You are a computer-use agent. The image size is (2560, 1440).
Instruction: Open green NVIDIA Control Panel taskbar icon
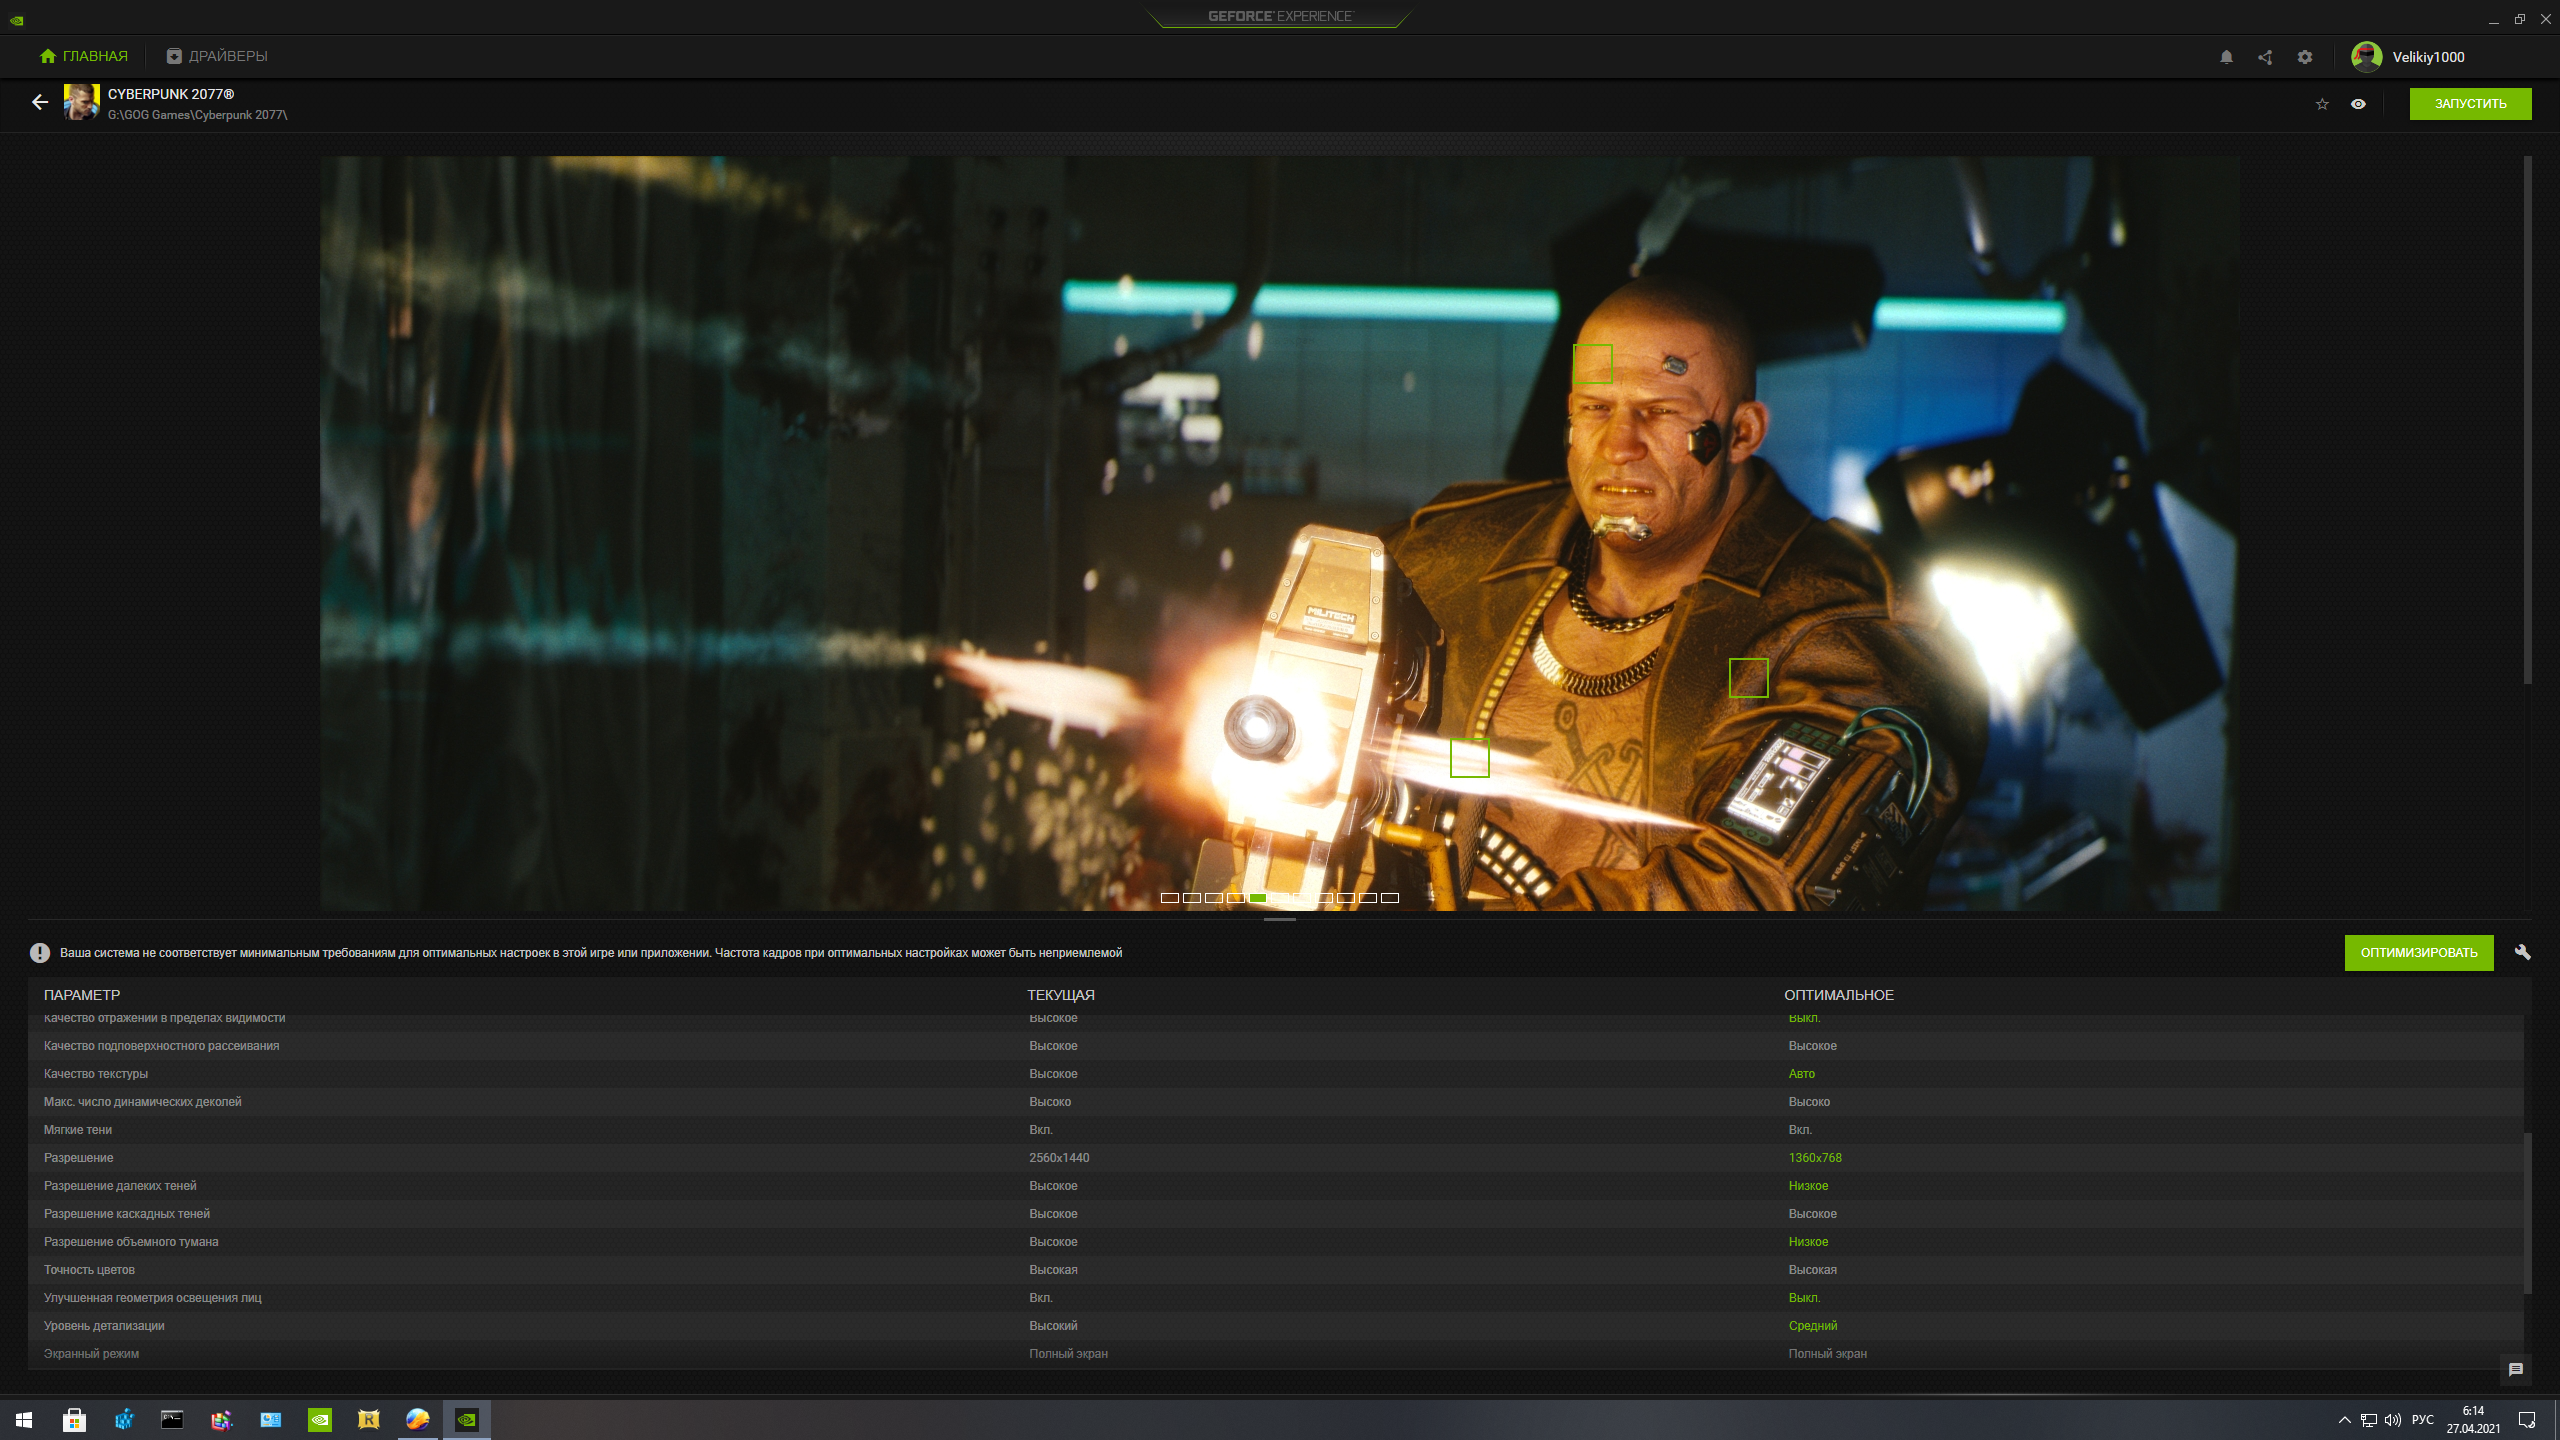(x=319, y=1420)
